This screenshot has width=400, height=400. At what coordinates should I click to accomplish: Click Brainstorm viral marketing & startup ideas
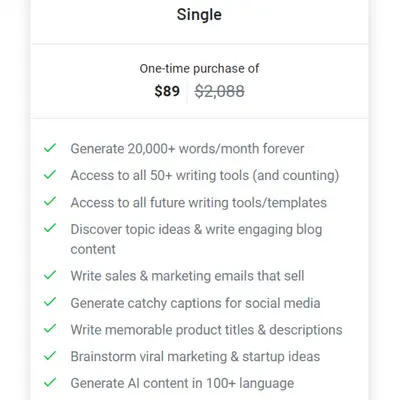coord(195,356)
